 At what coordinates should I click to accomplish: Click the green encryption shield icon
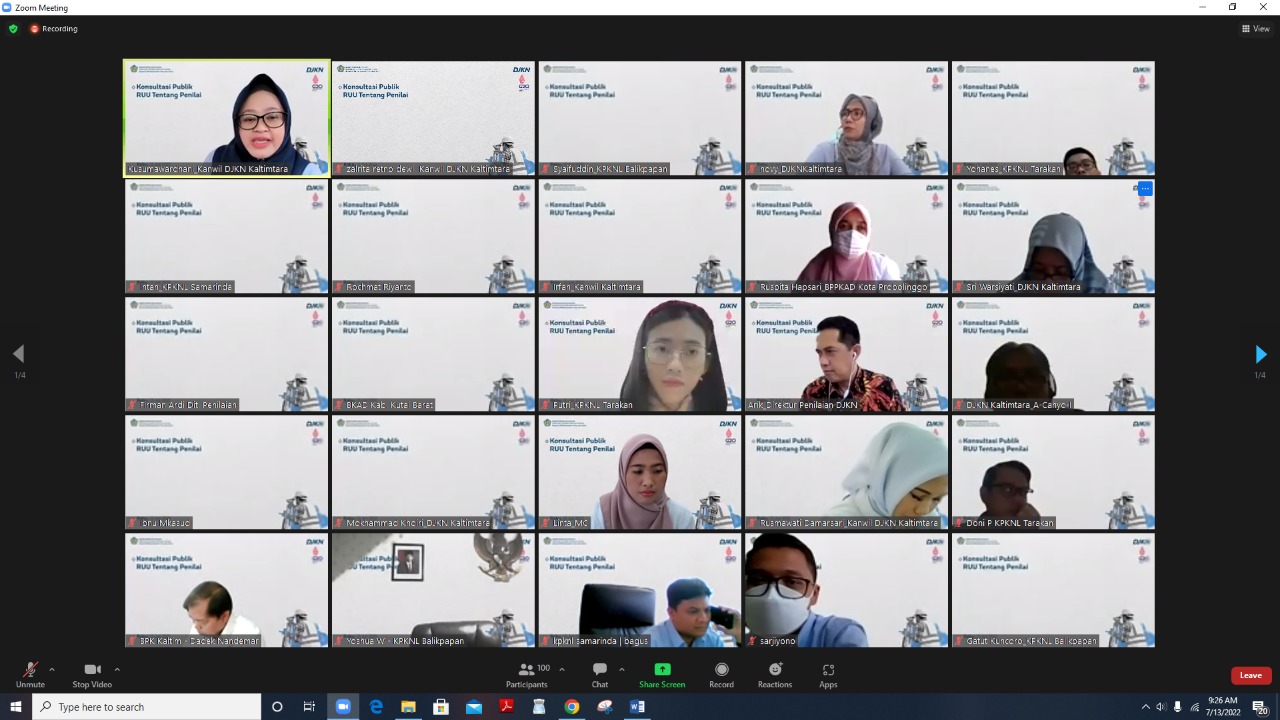coord(13,29)
